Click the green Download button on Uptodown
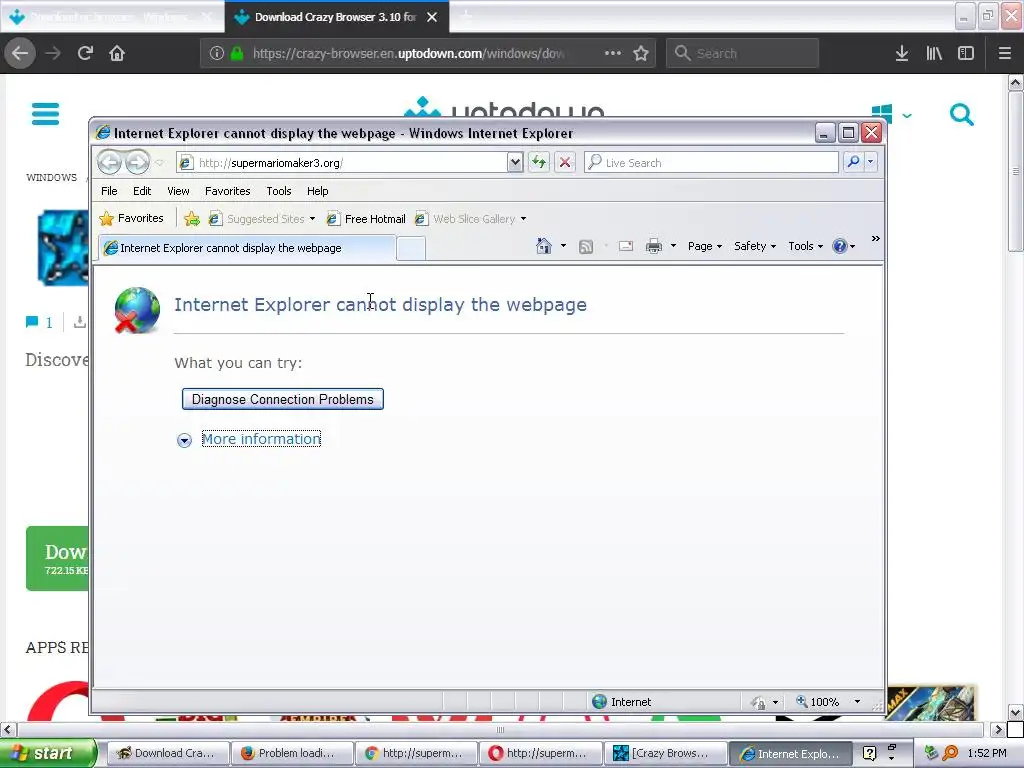This screenshot has height=768, width=1024. [x=57, y=558]
